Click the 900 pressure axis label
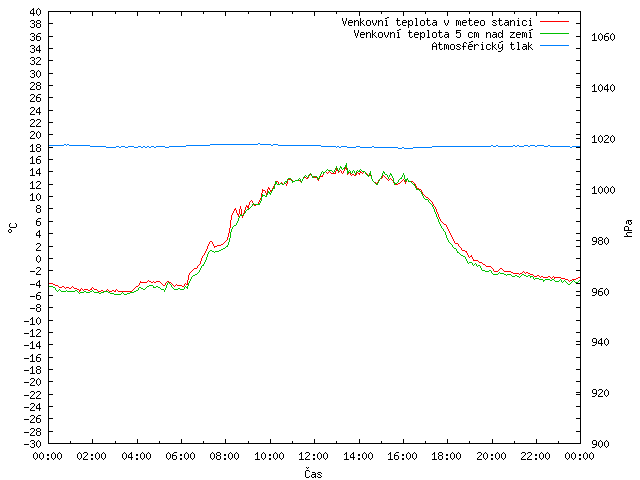The width and height of the screenshot is (640, 480). click(600, 444)
